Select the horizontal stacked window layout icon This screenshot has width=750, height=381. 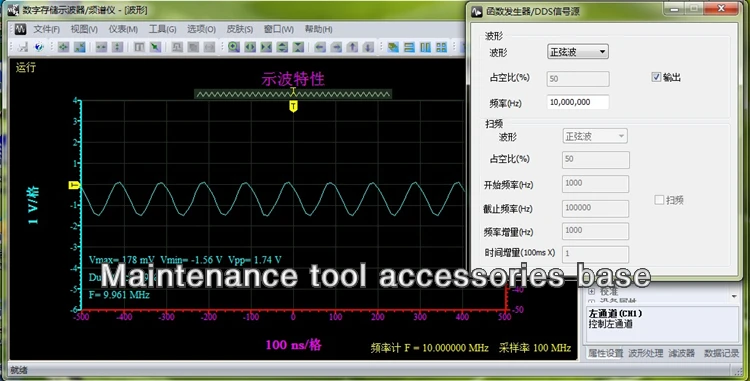point(409,47)
